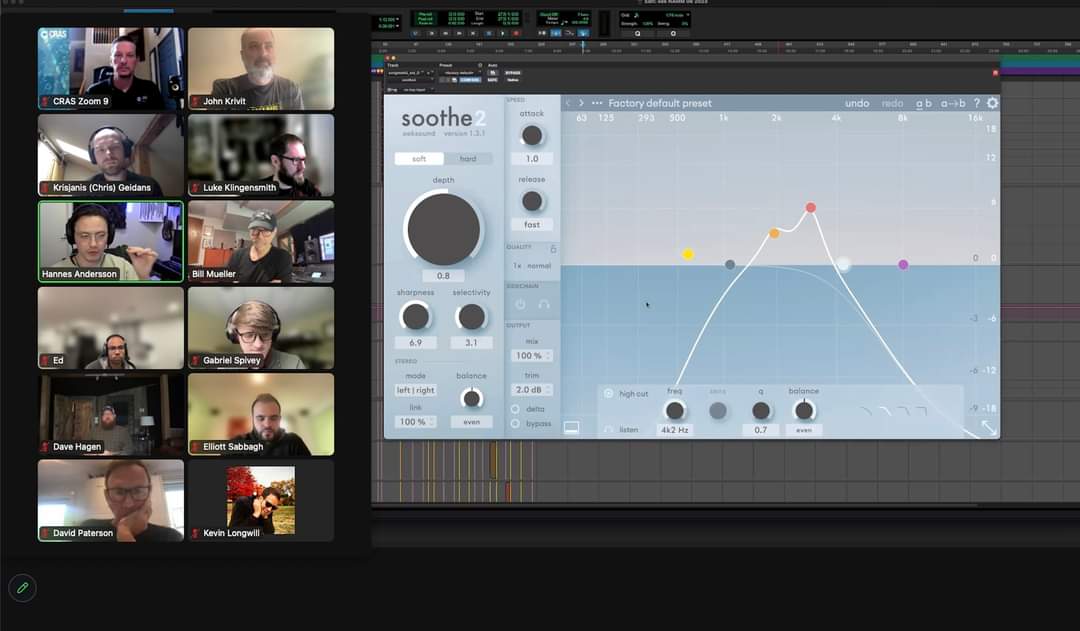
Task: Enable sidechain power icon
Action: [520, 304]
